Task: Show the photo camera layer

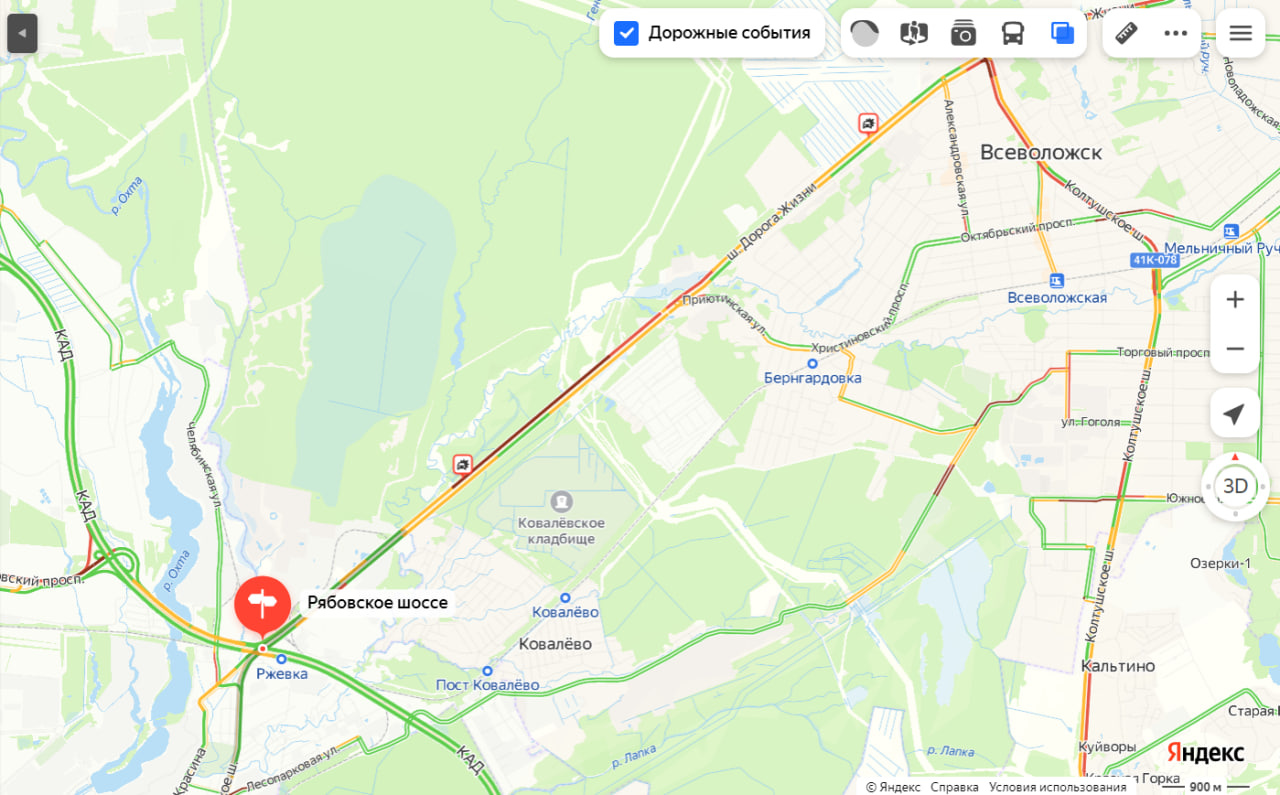Action: tap(963, 33)
